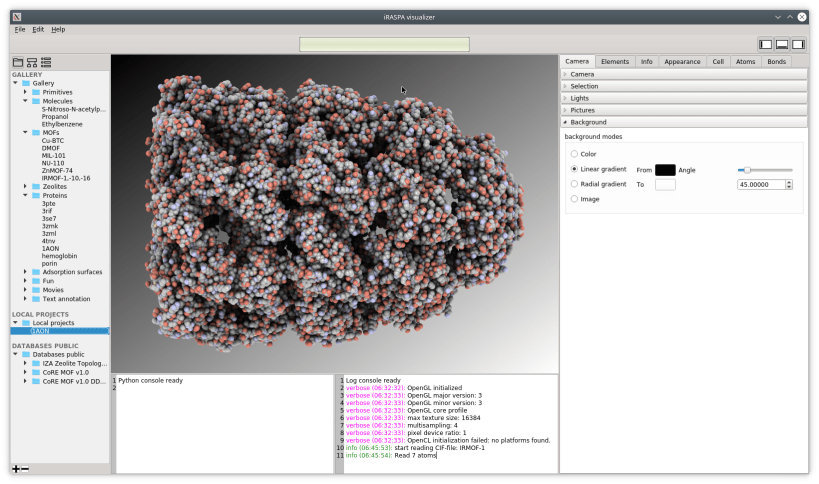Viewport: 819px width, 484px height.
Task: Expand the Text annotation folder
Action: [x=25, y=299]
